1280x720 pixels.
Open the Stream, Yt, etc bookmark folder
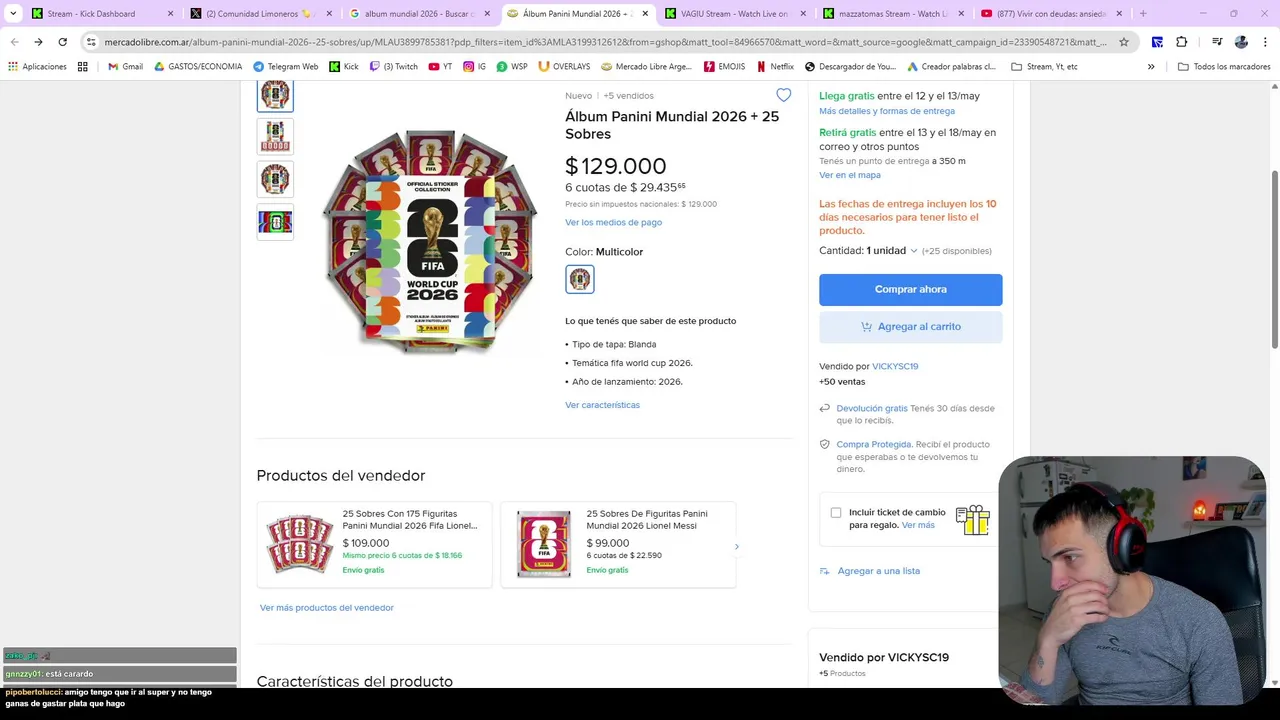[1044, 66]
